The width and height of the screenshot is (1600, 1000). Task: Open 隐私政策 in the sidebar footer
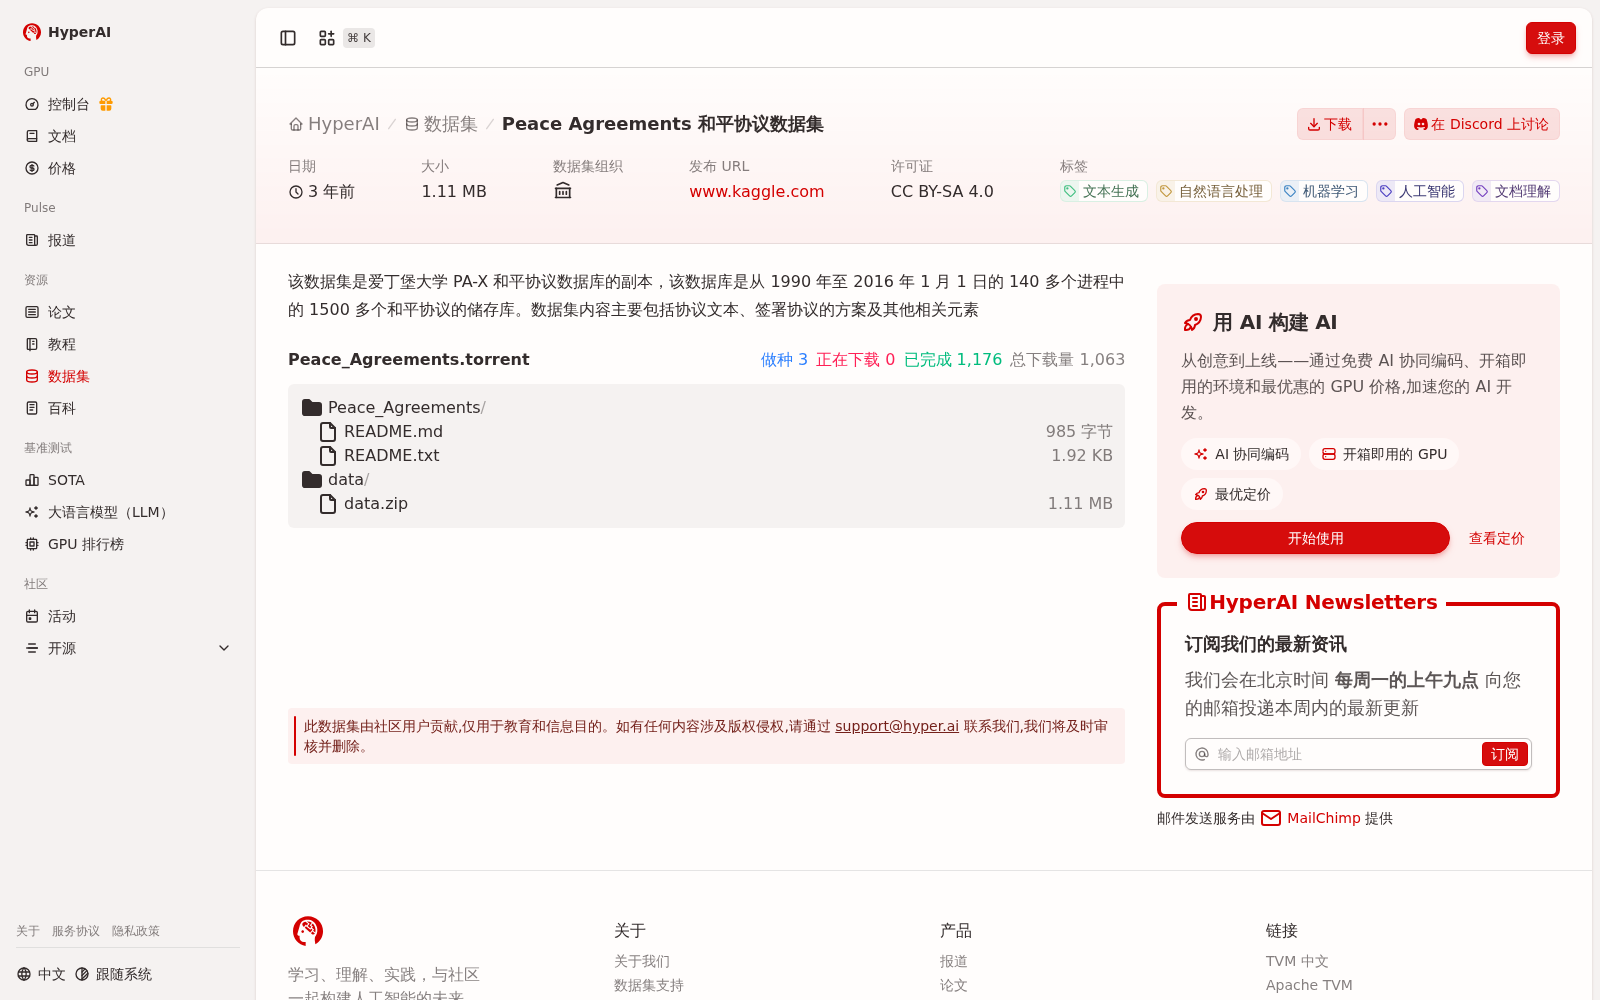(x=136, y=931)
